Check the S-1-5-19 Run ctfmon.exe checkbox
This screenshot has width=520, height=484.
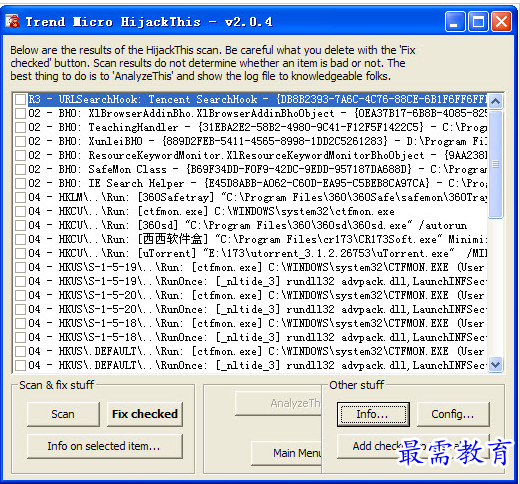21,267
